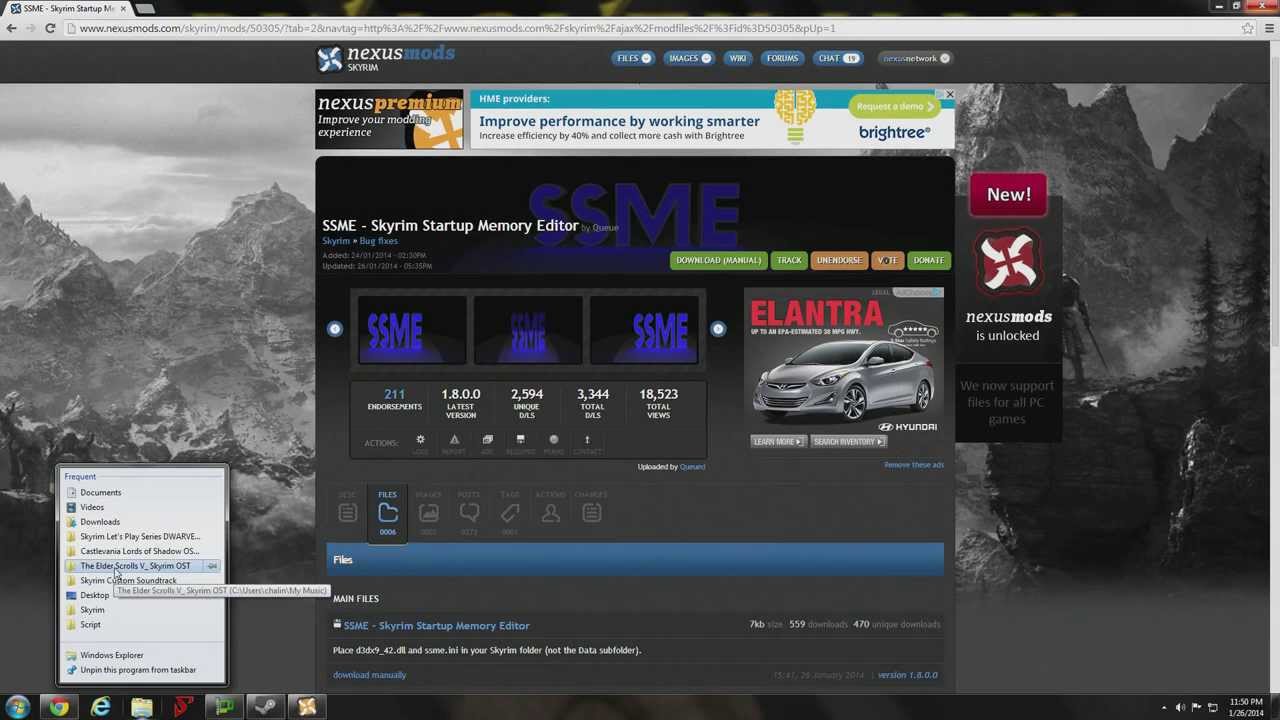Image resolution: width=1280 pixels, height=720 pixels.
Task: Open the Posts speech bubble tab
Action: point(469,513)
